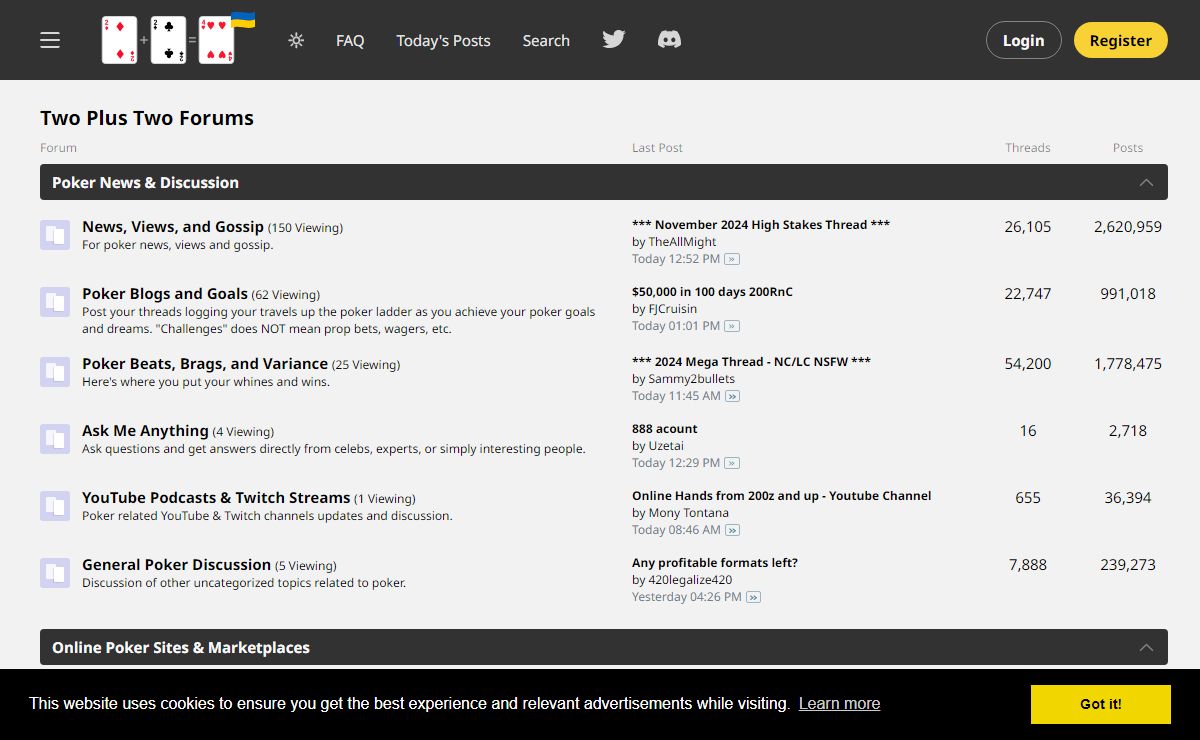Open the Discord icon link

(669, 40)
